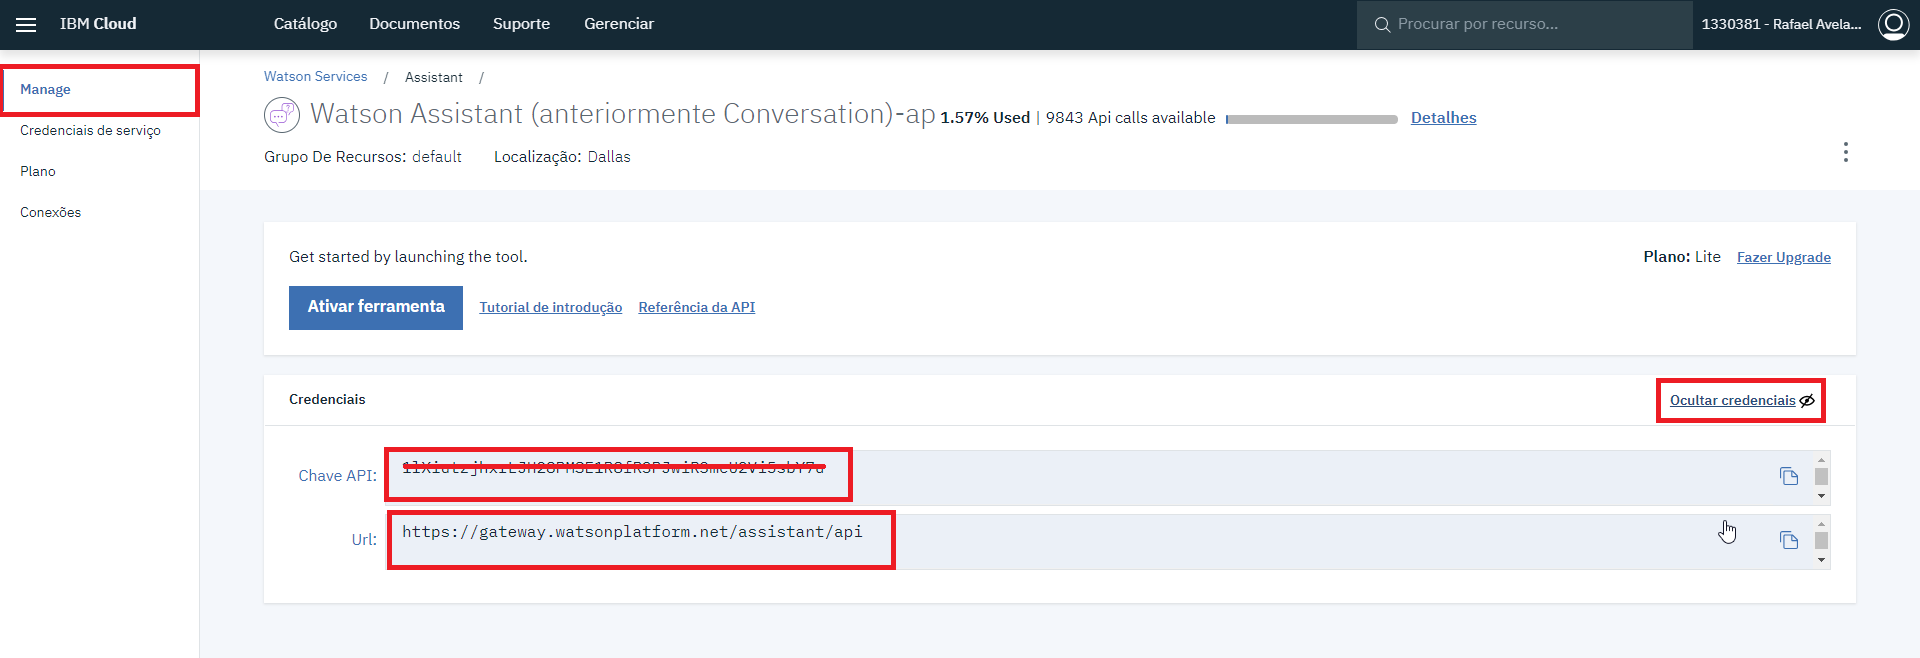Image resolution: width=1920 pixels, height=658 pixels.
Task: Open the vertical three-dot actions menu
Action: pyautogui.click(x=1846, y=152)
